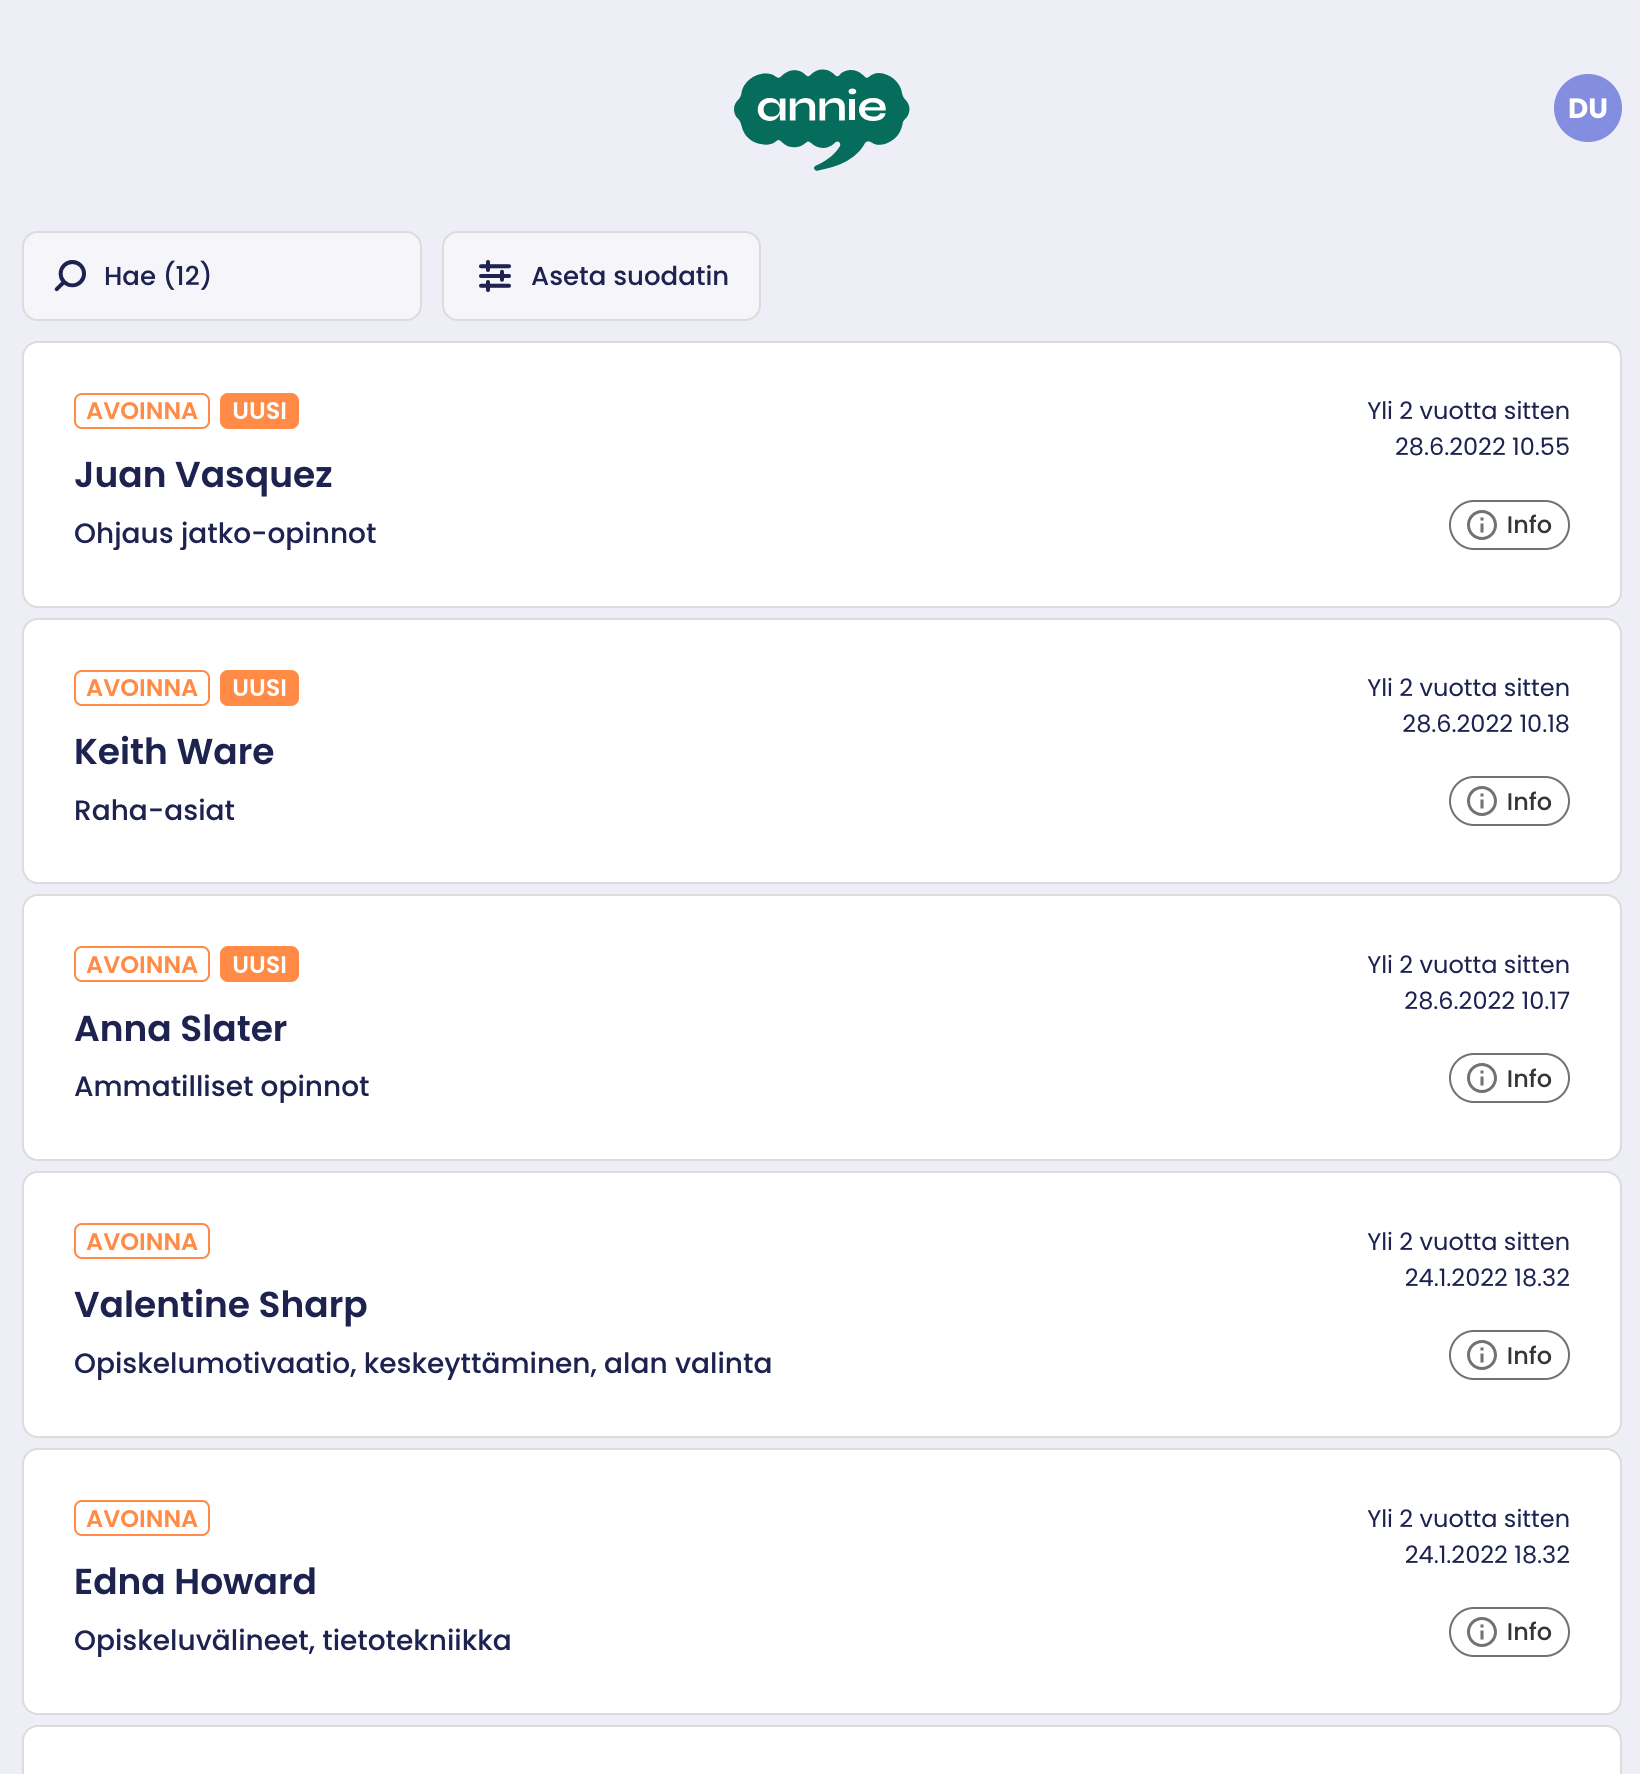Open the DU user avatar menu
This screenshot has width=1640, height=1774.
(1587, 108)
